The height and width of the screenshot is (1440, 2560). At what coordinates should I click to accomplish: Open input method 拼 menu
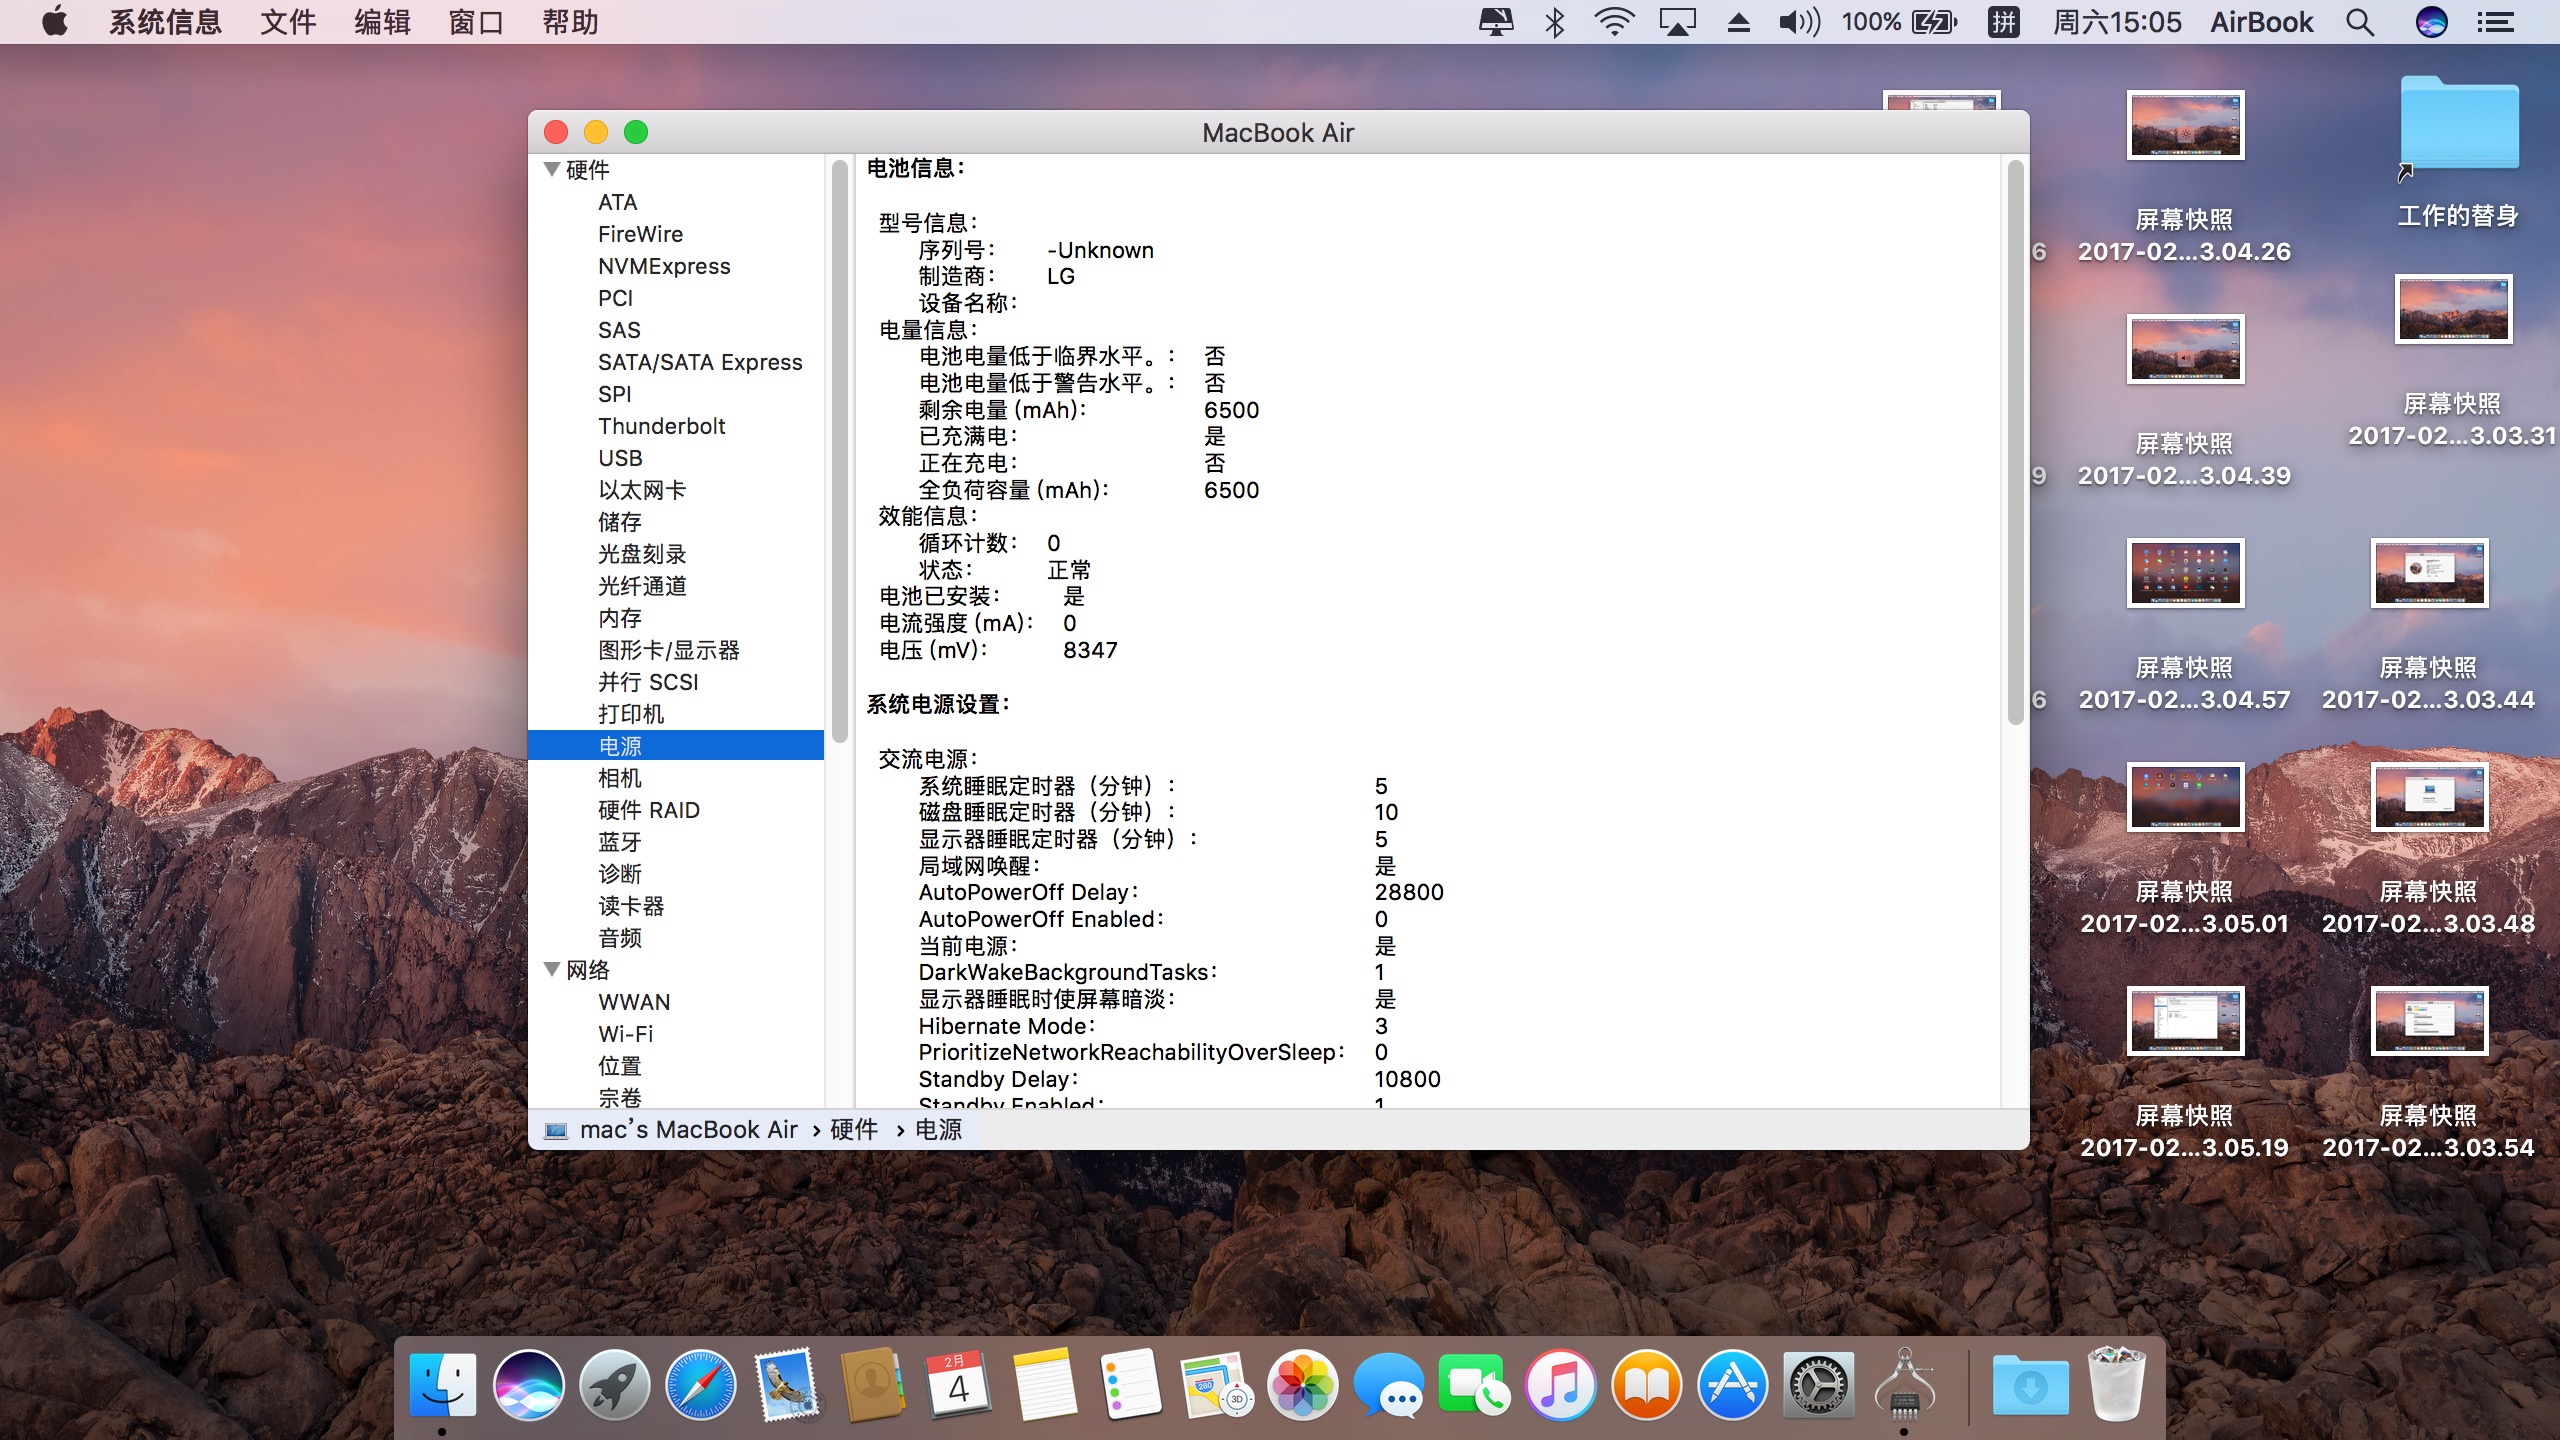[x=2003, y=22]
